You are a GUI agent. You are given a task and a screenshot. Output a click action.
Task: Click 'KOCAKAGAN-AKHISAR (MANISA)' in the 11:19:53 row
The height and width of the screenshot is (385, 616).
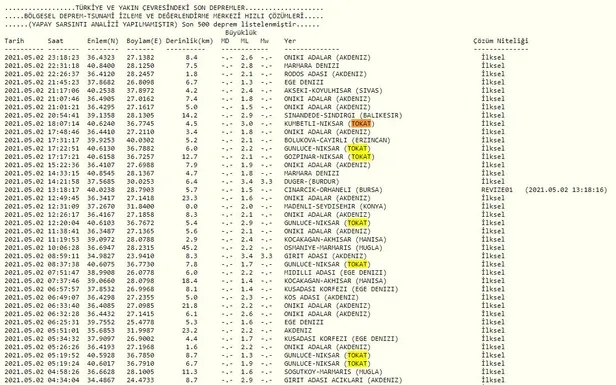(x=335, y=239)
